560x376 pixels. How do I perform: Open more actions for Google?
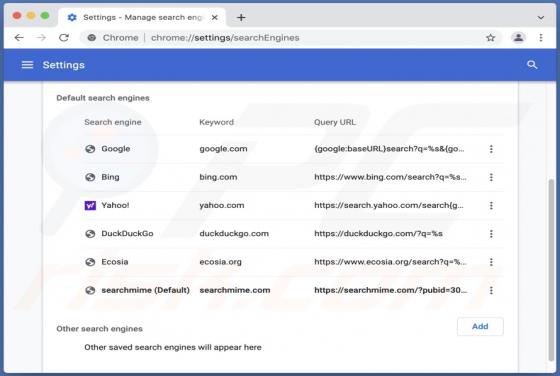[491, 149]
